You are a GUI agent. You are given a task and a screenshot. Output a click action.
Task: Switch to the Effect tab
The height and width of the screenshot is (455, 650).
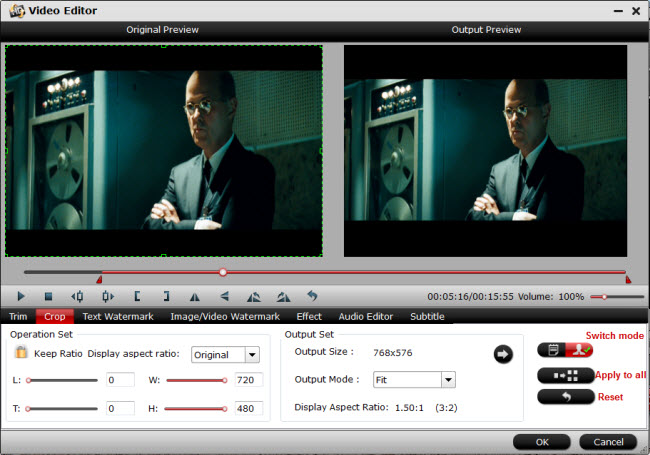tap(309, 317)
